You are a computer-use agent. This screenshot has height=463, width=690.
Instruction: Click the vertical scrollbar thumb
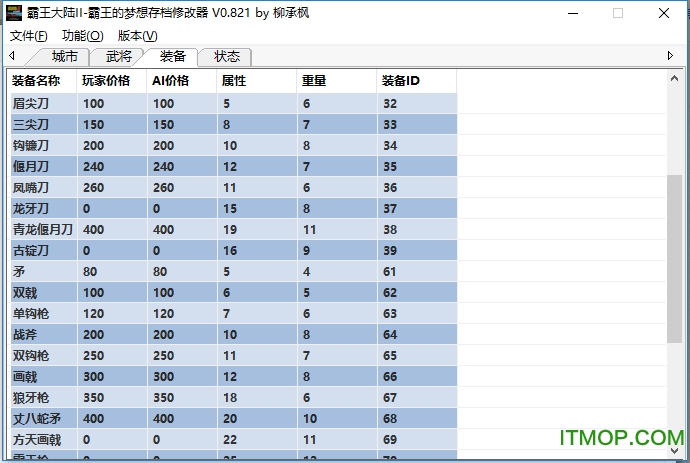674,259
